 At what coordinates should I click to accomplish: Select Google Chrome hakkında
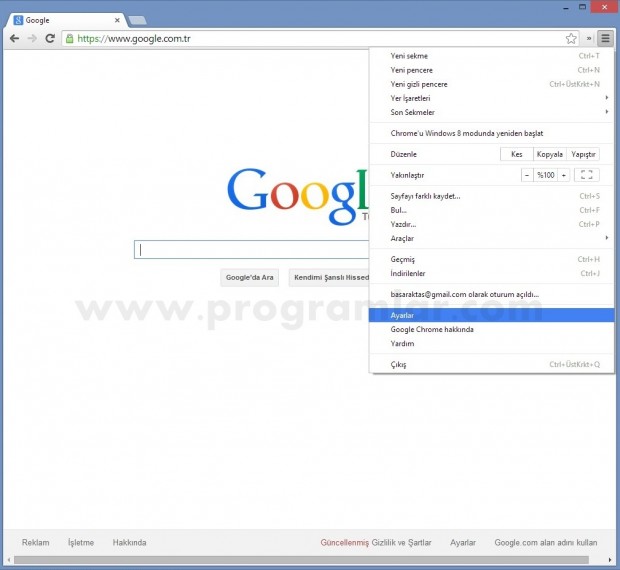pyautogui.click(x=491, y=329)
